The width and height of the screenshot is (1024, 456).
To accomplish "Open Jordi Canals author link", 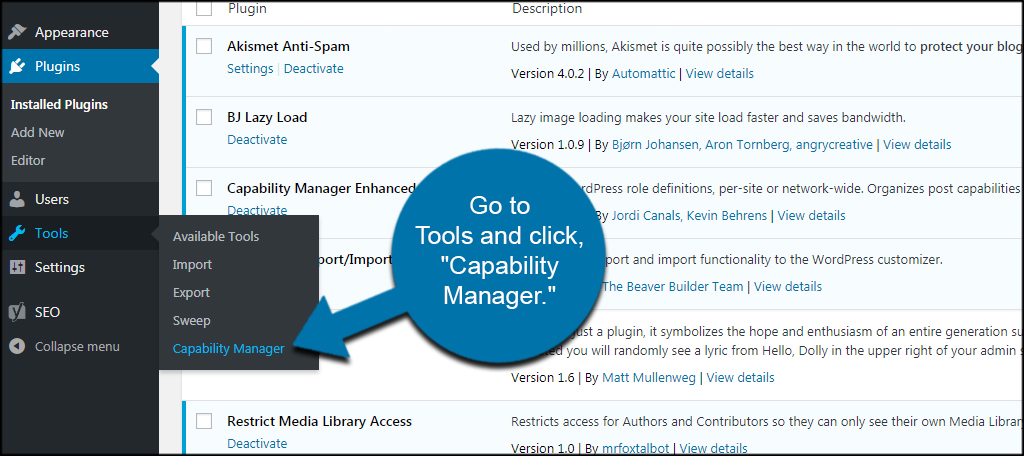I will [647, 215].
